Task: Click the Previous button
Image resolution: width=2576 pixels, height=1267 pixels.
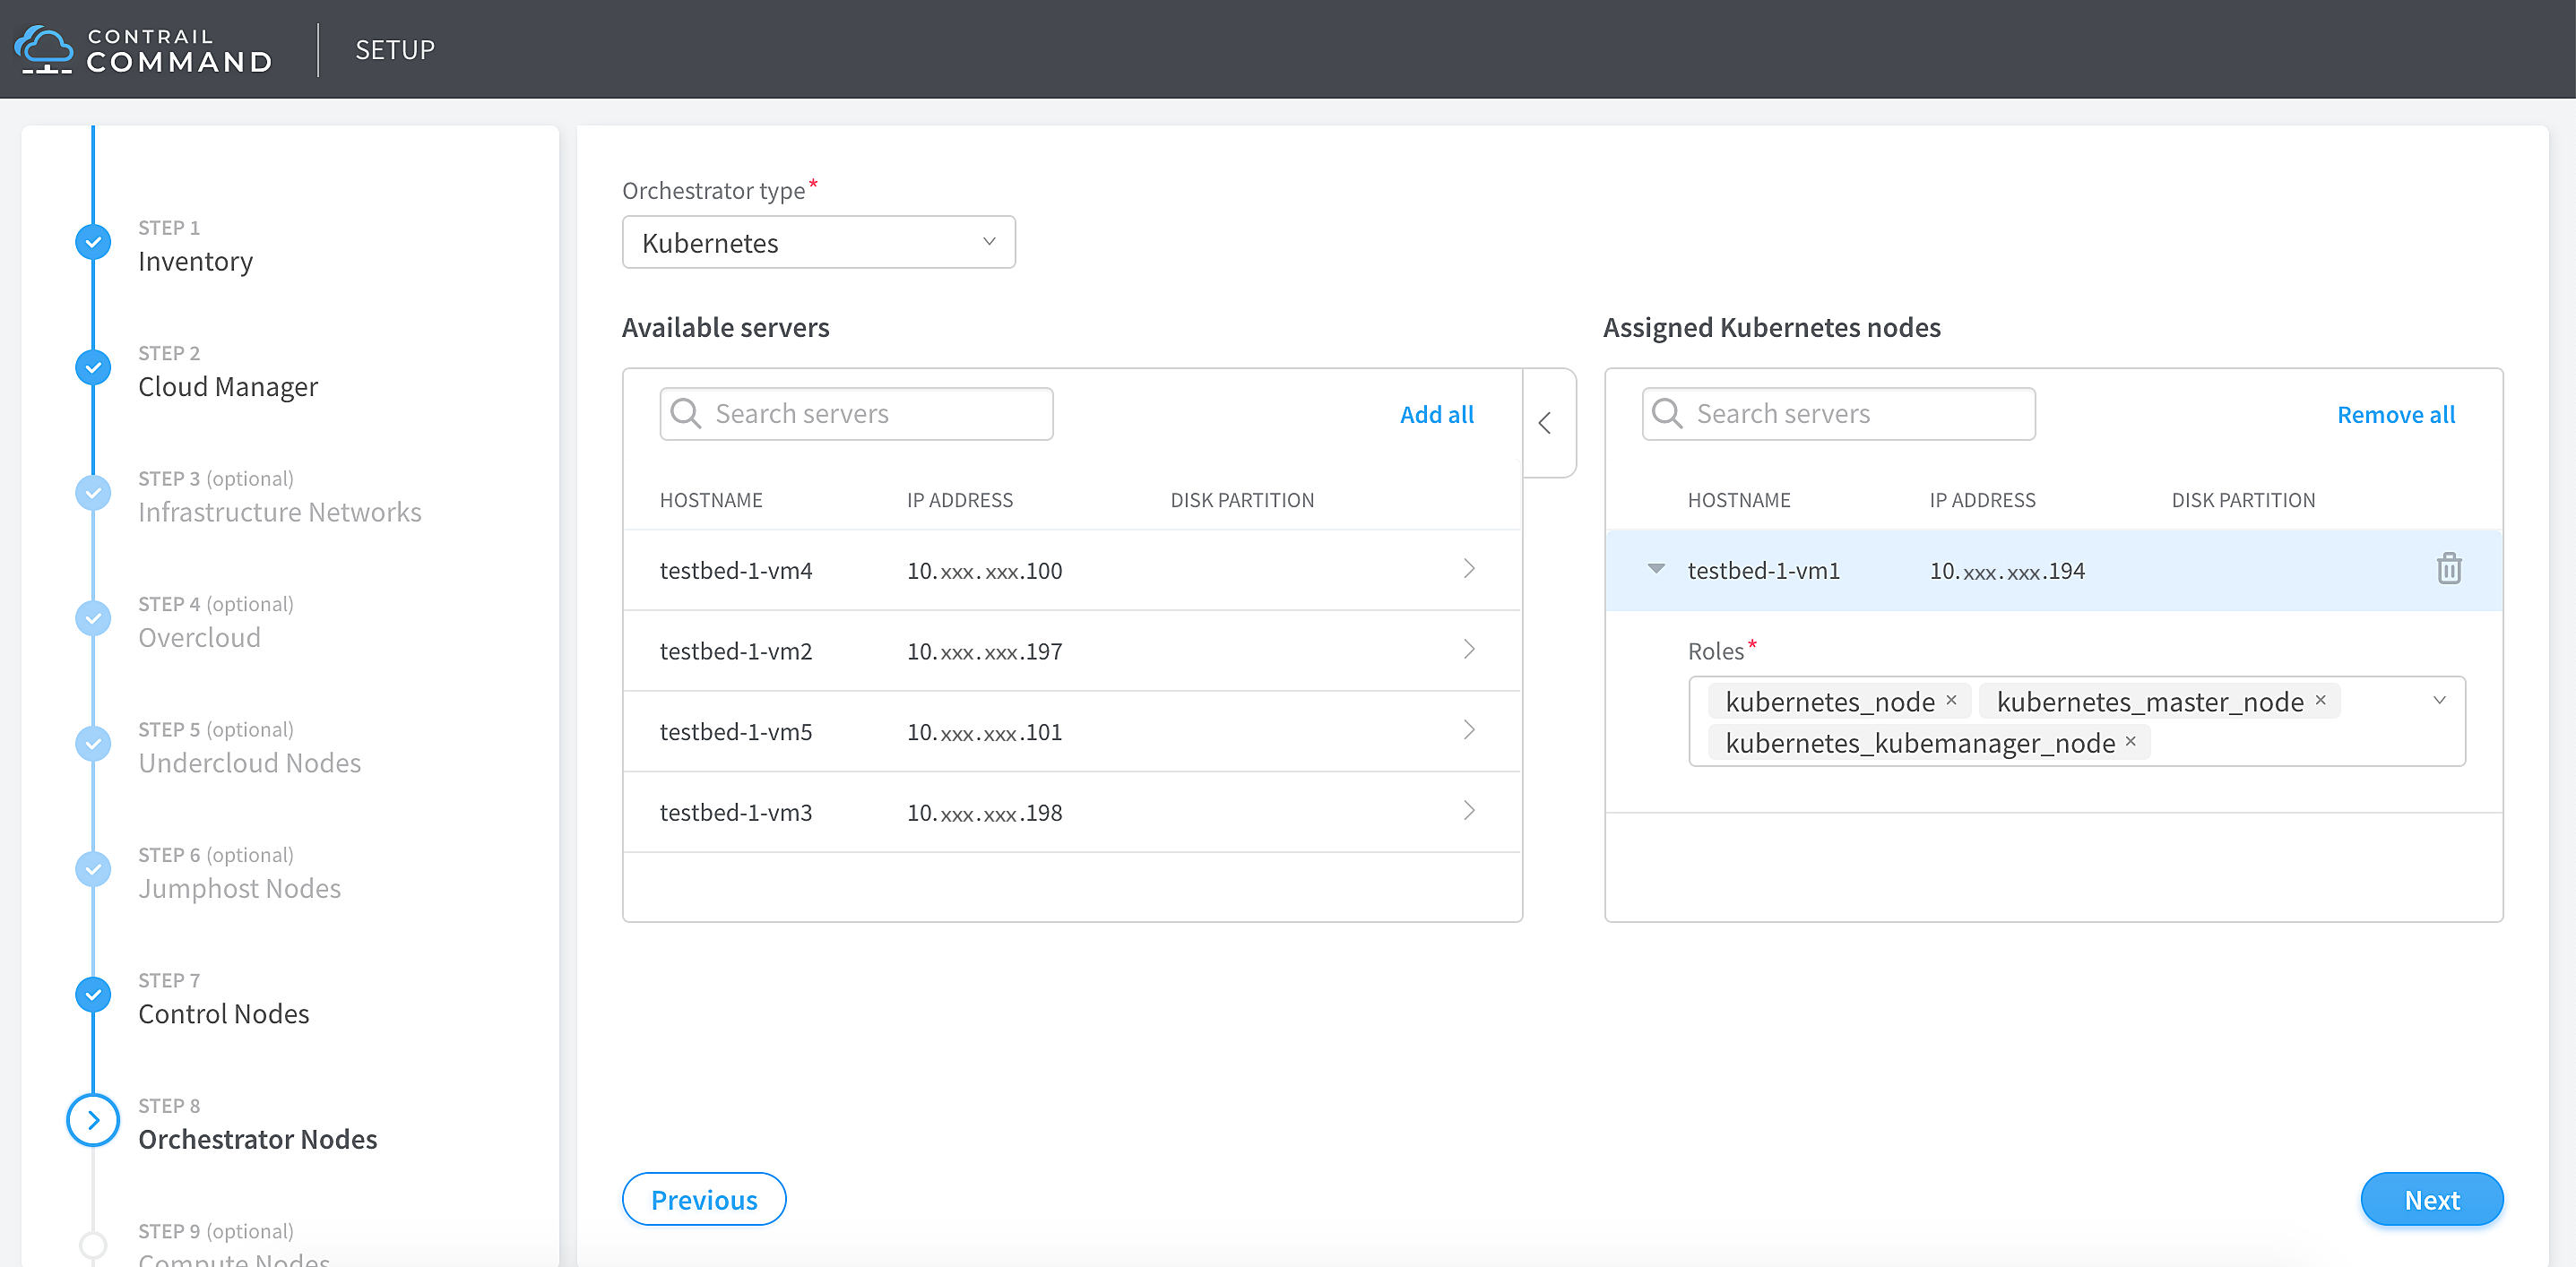Action: point(704,1199)
